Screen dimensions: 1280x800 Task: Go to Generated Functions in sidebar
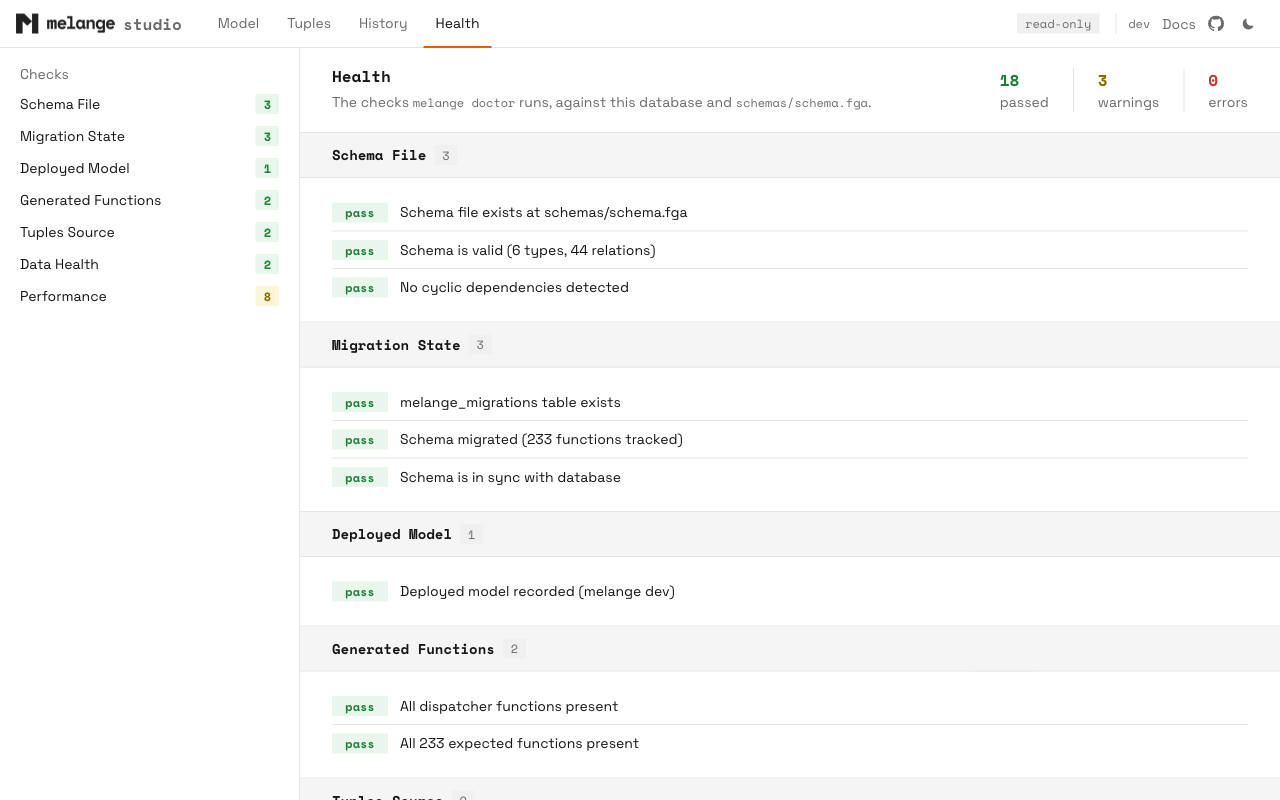(149, 200)
